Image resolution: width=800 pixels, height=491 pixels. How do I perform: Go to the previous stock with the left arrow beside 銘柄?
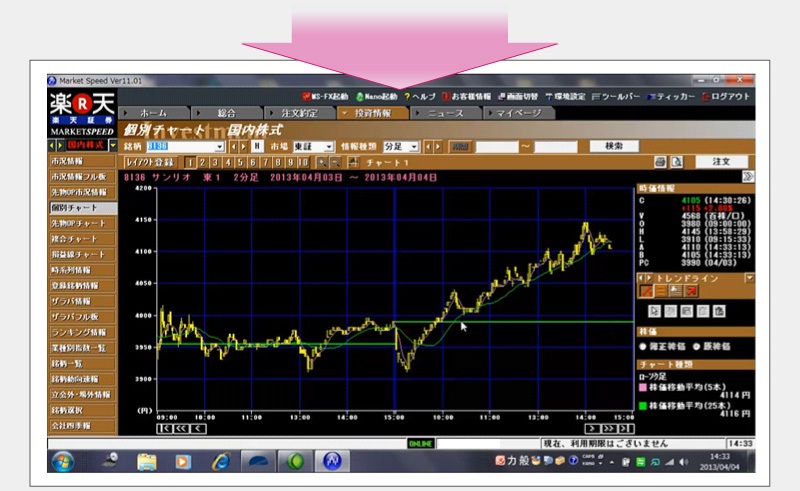(234, 147)
